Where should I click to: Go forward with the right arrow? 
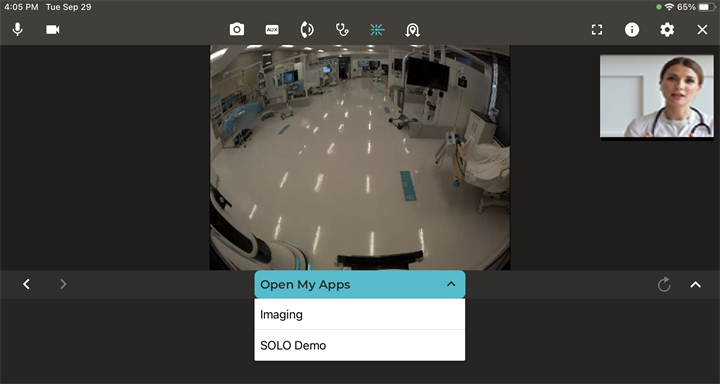click(63, 284)
